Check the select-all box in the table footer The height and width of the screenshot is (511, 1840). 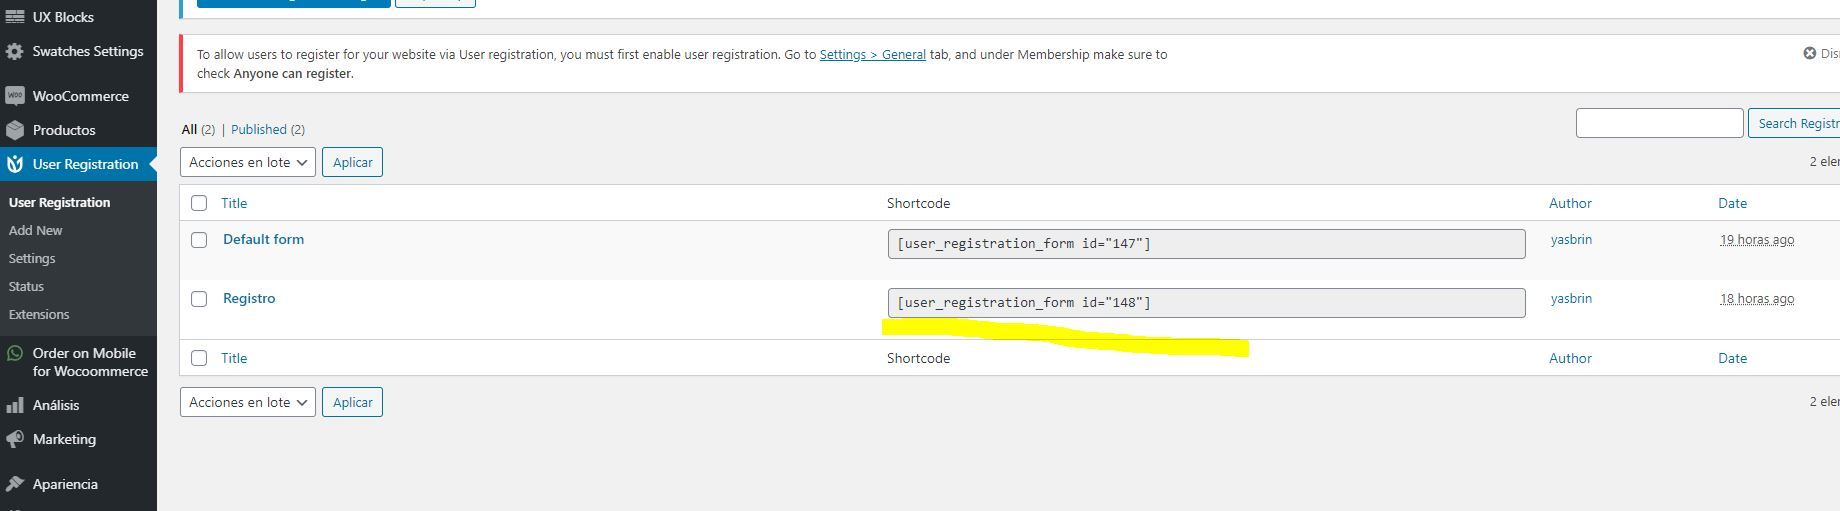pyautogui.click(x=199, y=358)
